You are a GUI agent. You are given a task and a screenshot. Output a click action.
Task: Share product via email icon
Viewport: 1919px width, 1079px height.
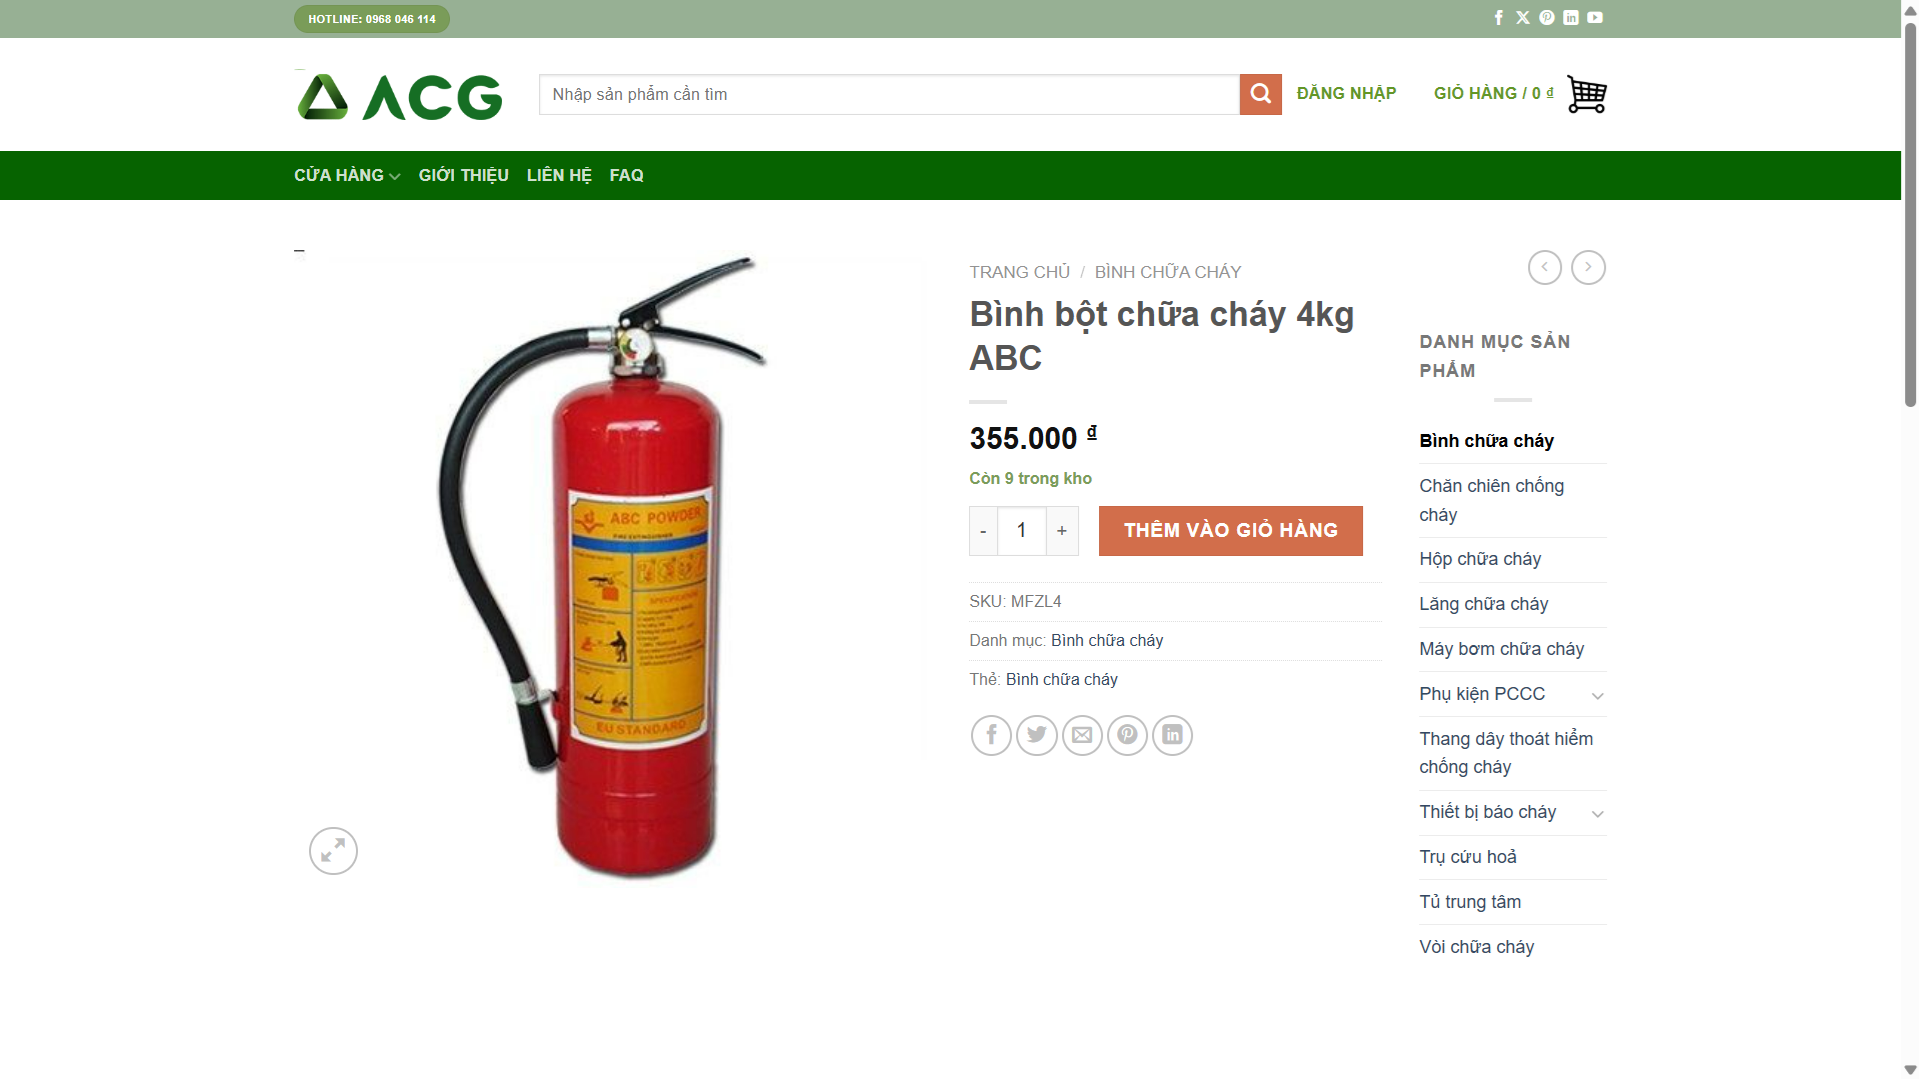pyautogui.click(x=1082, y=736)
